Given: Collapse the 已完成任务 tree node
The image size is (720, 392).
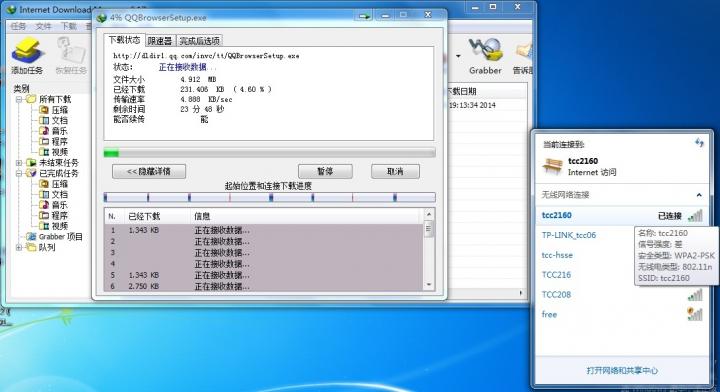Looking at the screenshot, I should [x=19, y=173].
